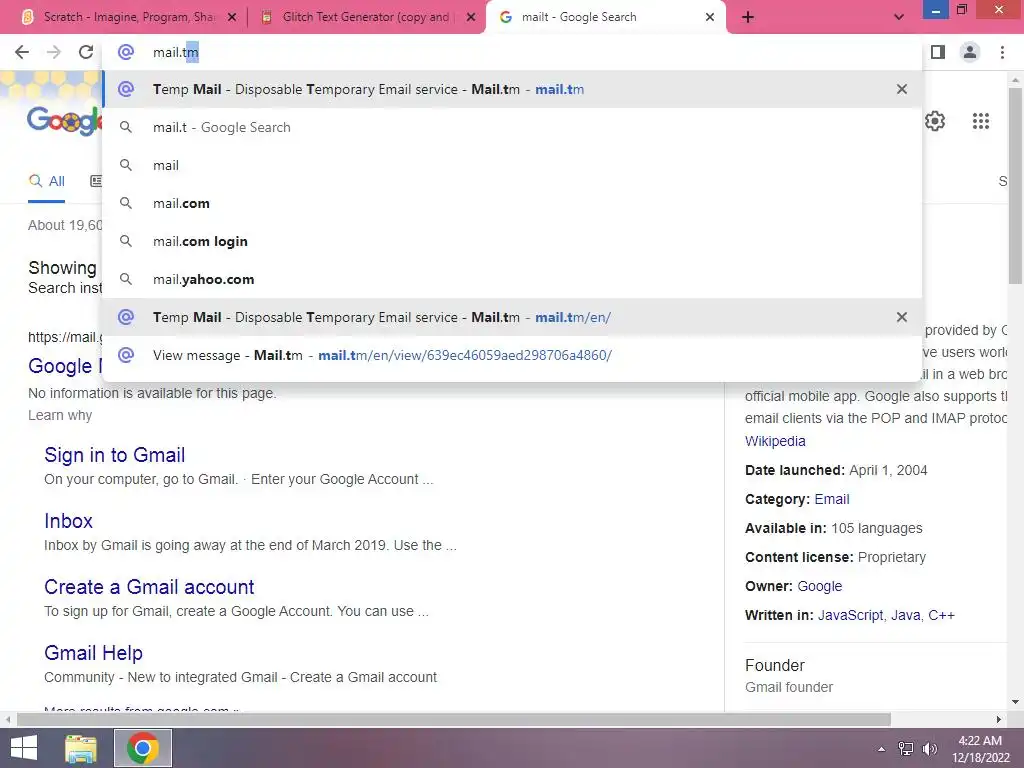Select the All search results tab
This screenshot has width=1024, height=768.
coord(46,181)
